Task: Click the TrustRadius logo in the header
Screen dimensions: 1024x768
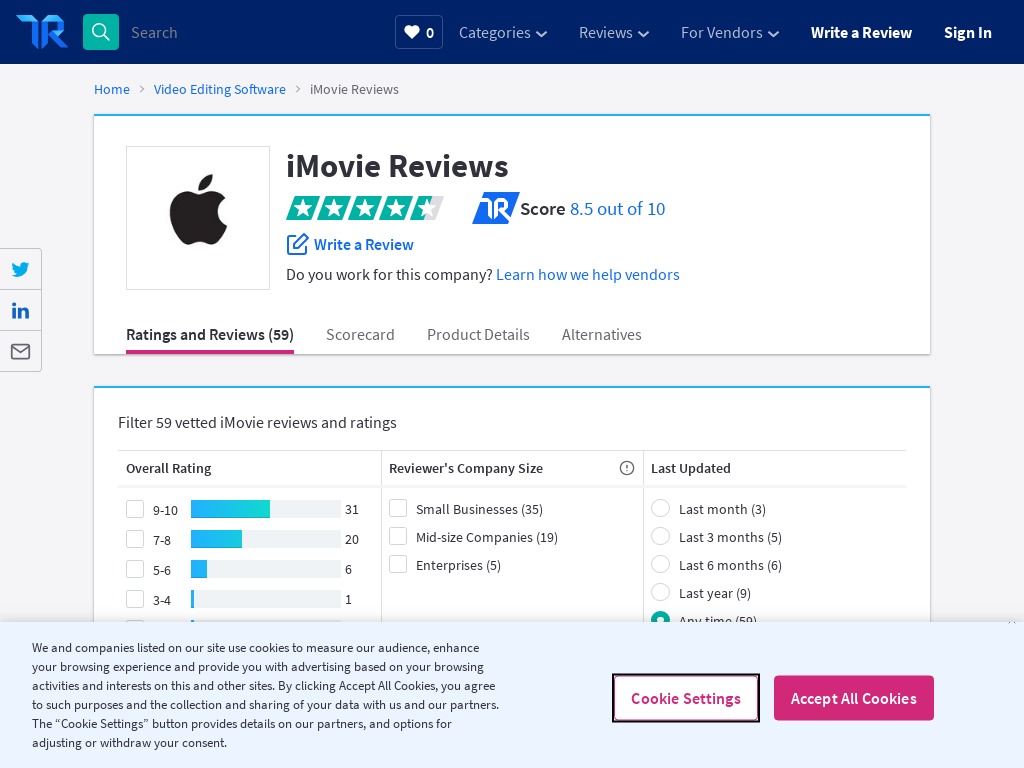Action: [42, 32]
